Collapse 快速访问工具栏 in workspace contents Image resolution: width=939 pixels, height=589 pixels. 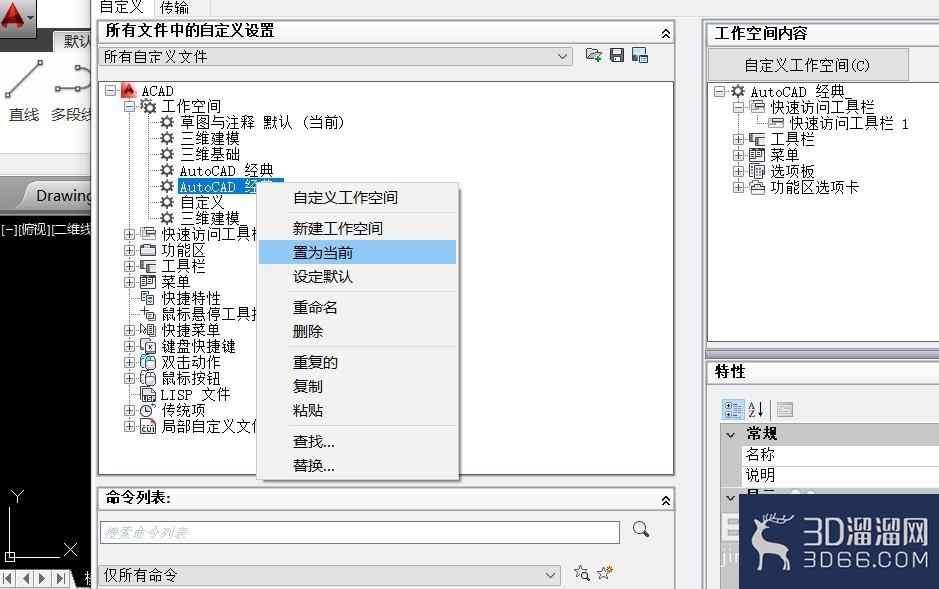tap(738, 107)
